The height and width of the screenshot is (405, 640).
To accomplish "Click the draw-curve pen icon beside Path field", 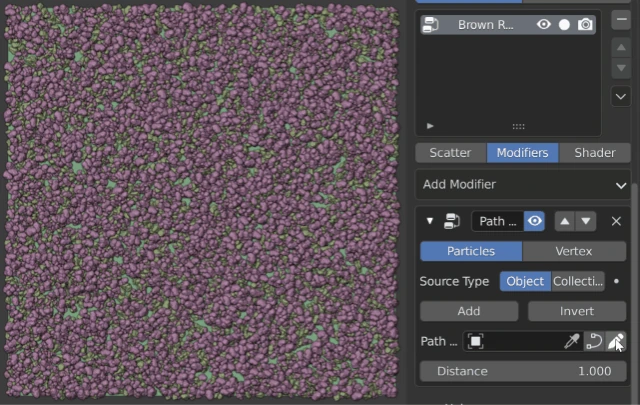I will 617,341.
